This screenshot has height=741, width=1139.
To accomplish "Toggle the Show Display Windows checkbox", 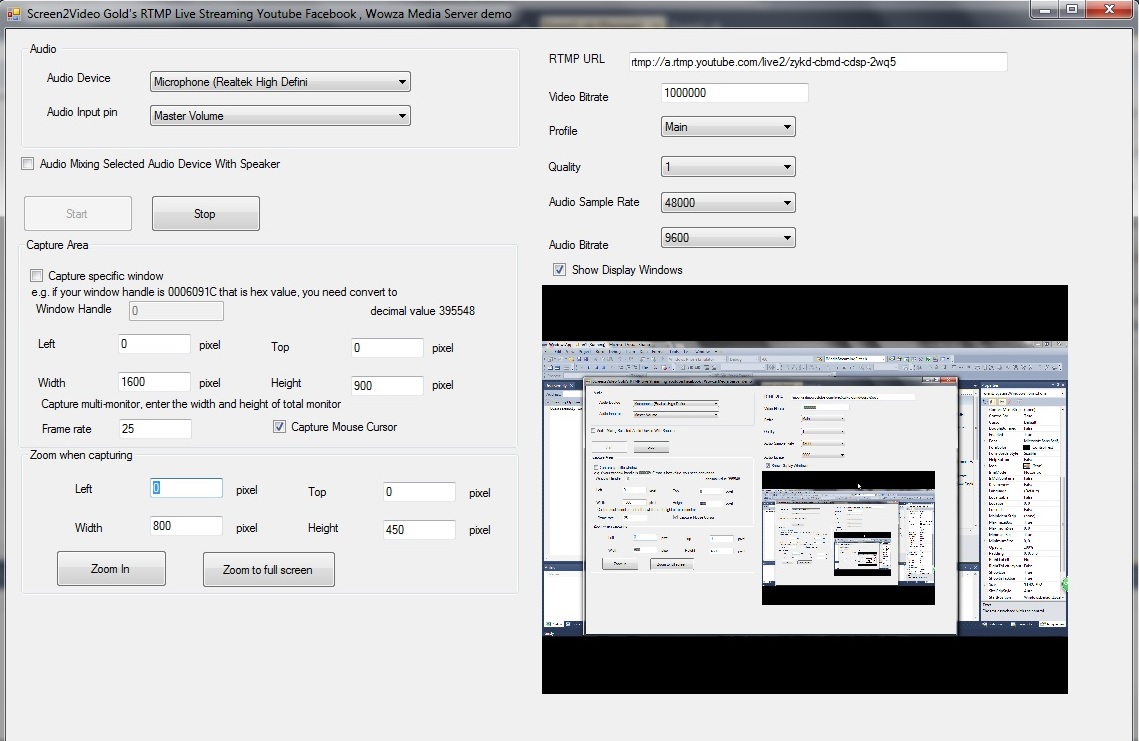I will coord(560,270).
